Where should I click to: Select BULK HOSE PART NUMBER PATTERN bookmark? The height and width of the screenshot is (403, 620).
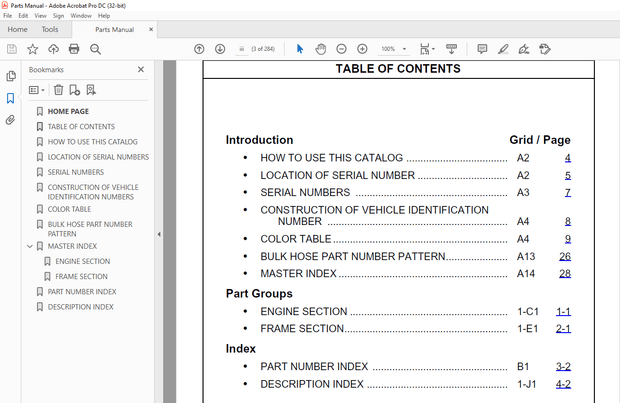coord(90,229)
